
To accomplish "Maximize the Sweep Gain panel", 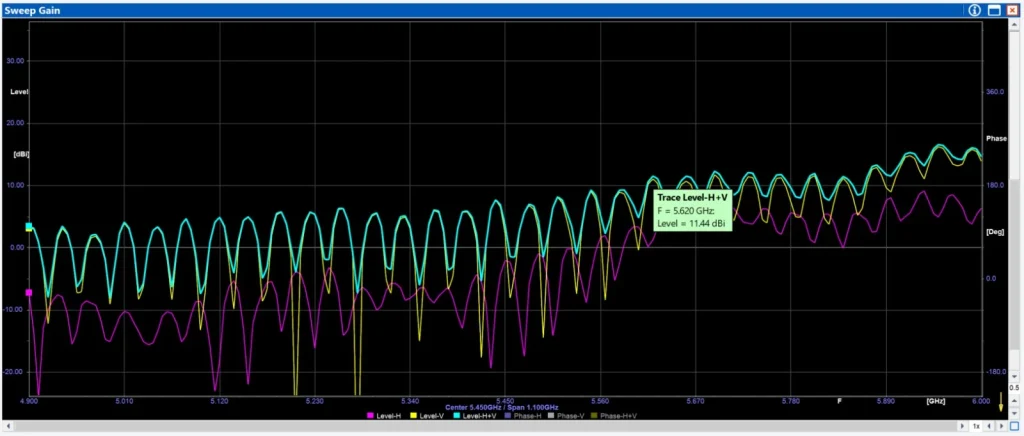I will (994, 10).
